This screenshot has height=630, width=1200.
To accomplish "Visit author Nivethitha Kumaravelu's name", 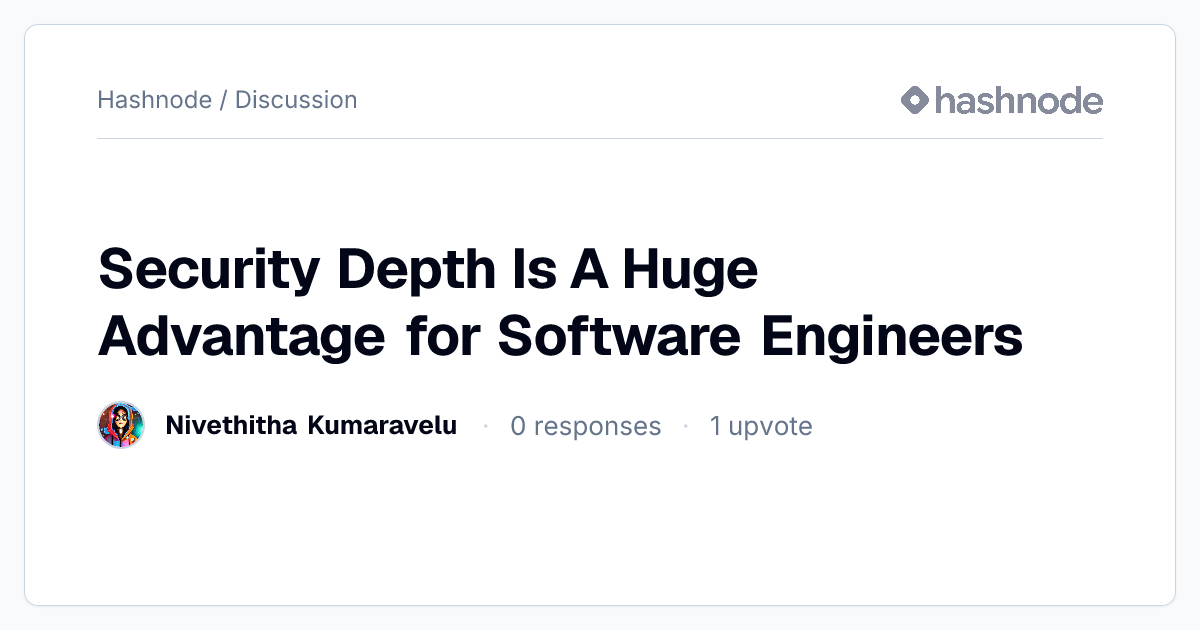I will pyautogui.click(x=311, y=426).
